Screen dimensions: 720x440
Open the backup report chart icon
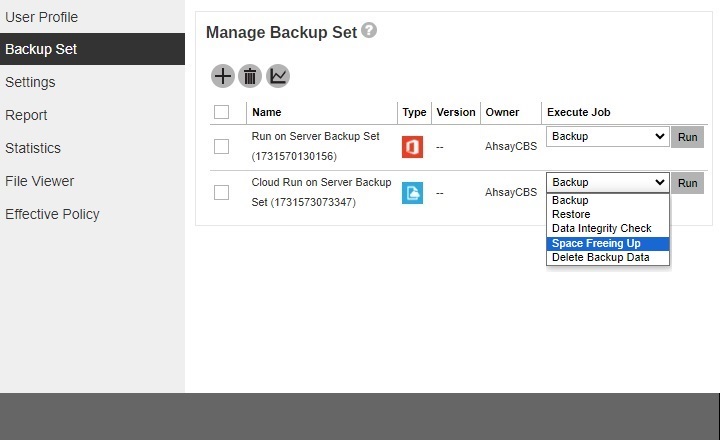(x=278, y=76)
